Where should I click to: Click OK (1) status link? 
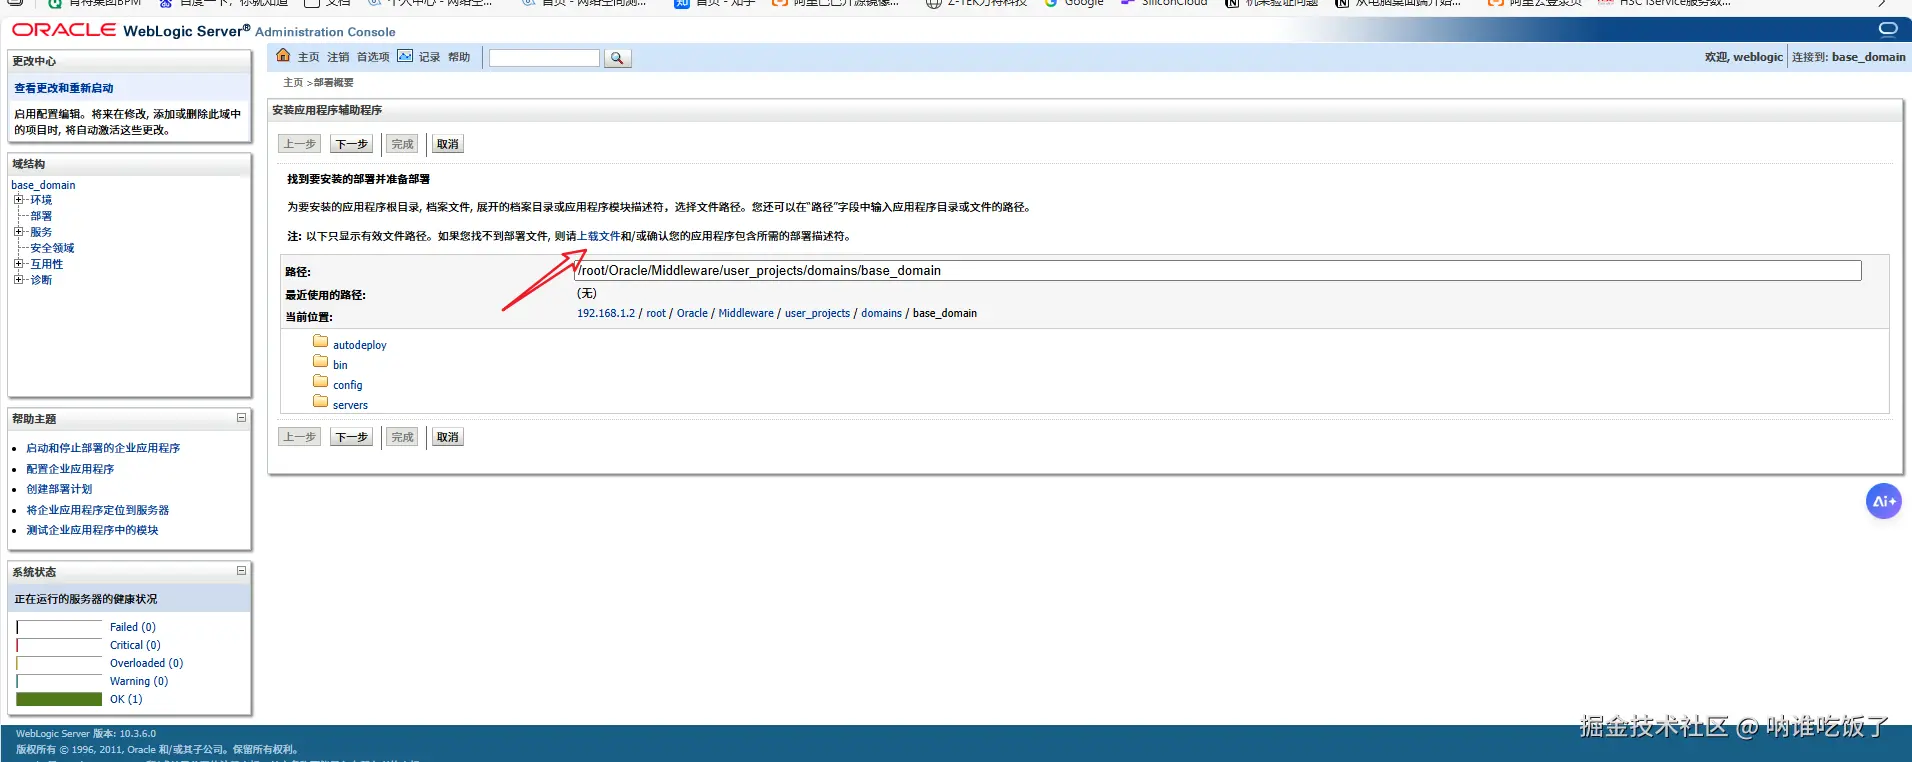(126, 699)
